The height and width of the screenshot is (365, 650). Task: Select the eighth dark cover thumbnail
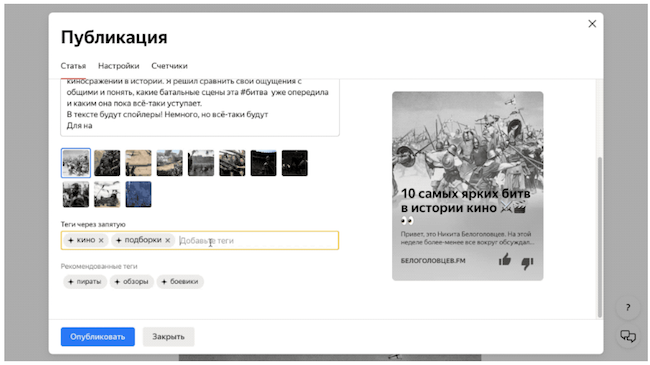pyautogui.click(x=295, y=163)
